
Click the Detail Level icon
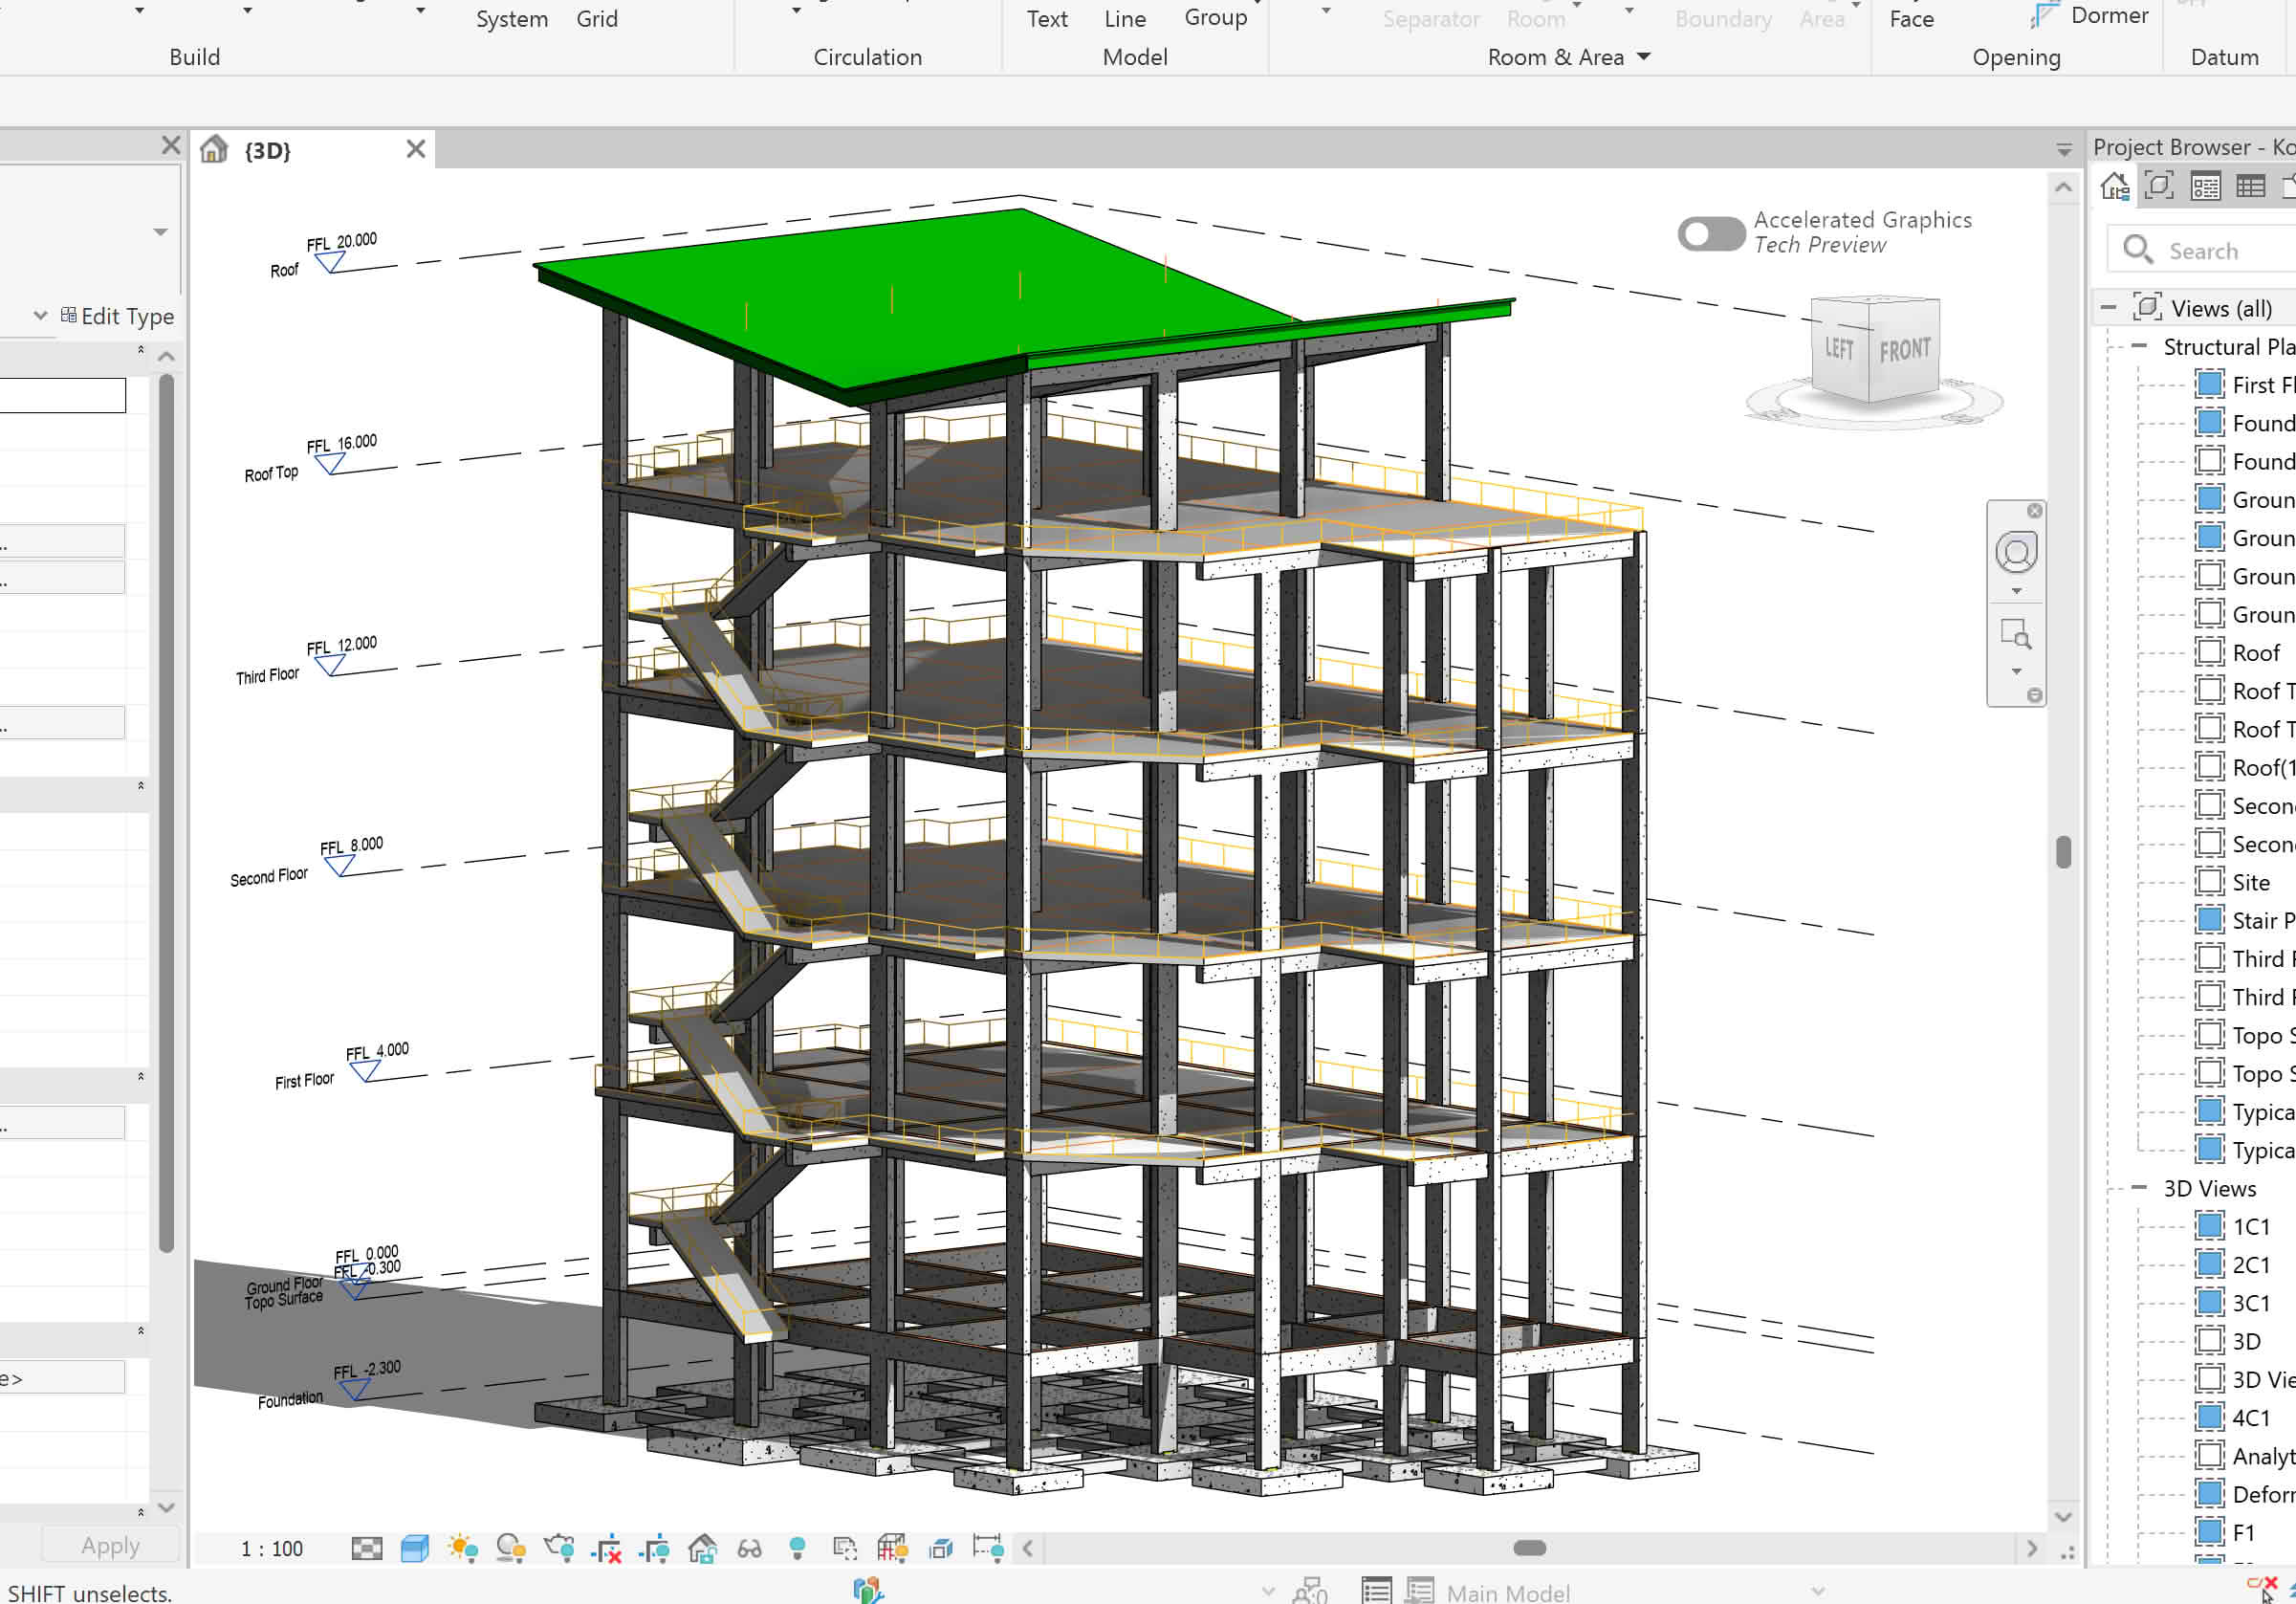click(366, 1548)
